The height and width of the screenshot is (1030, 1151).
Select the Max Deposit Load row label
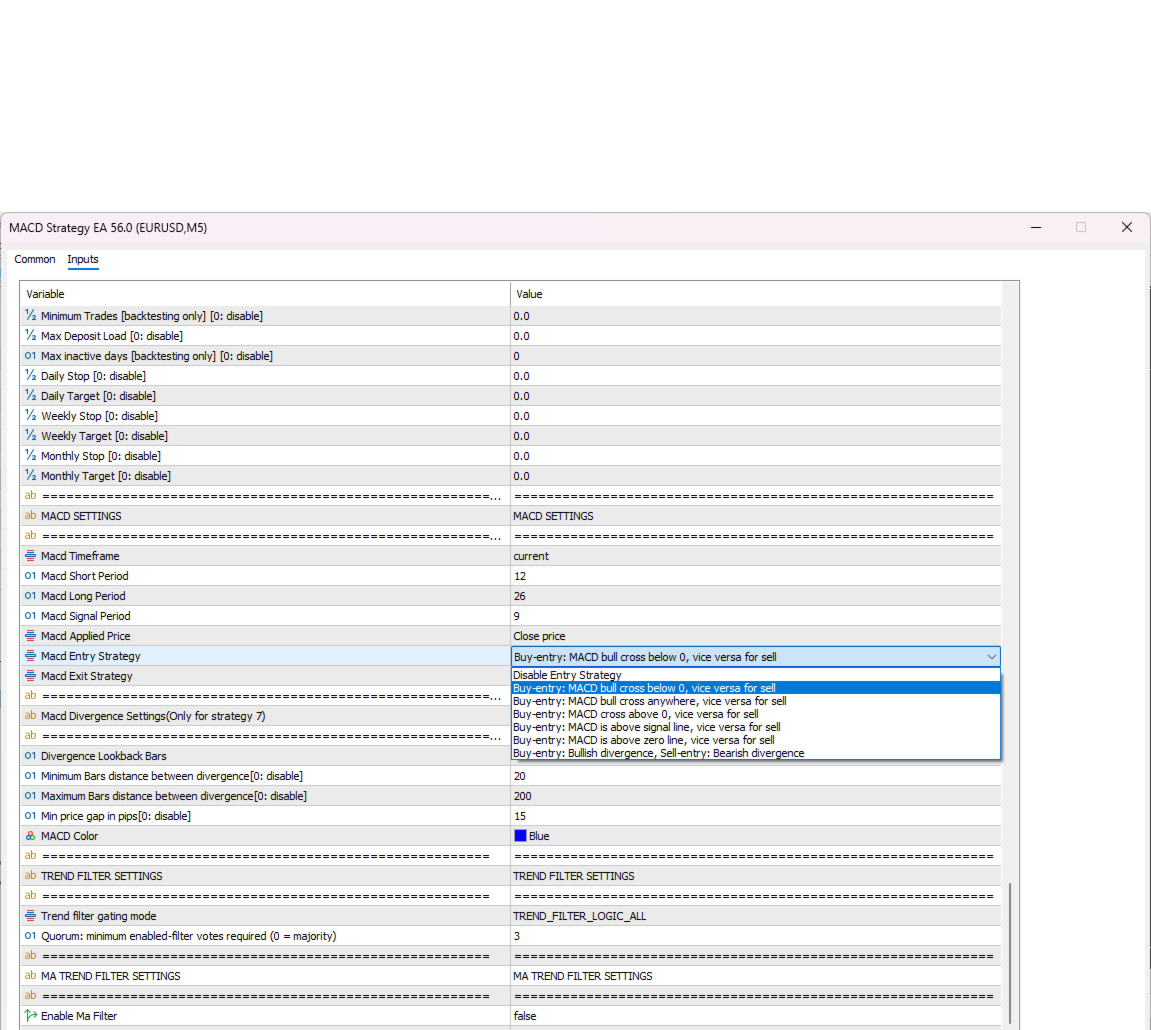(x=112, y=336)
